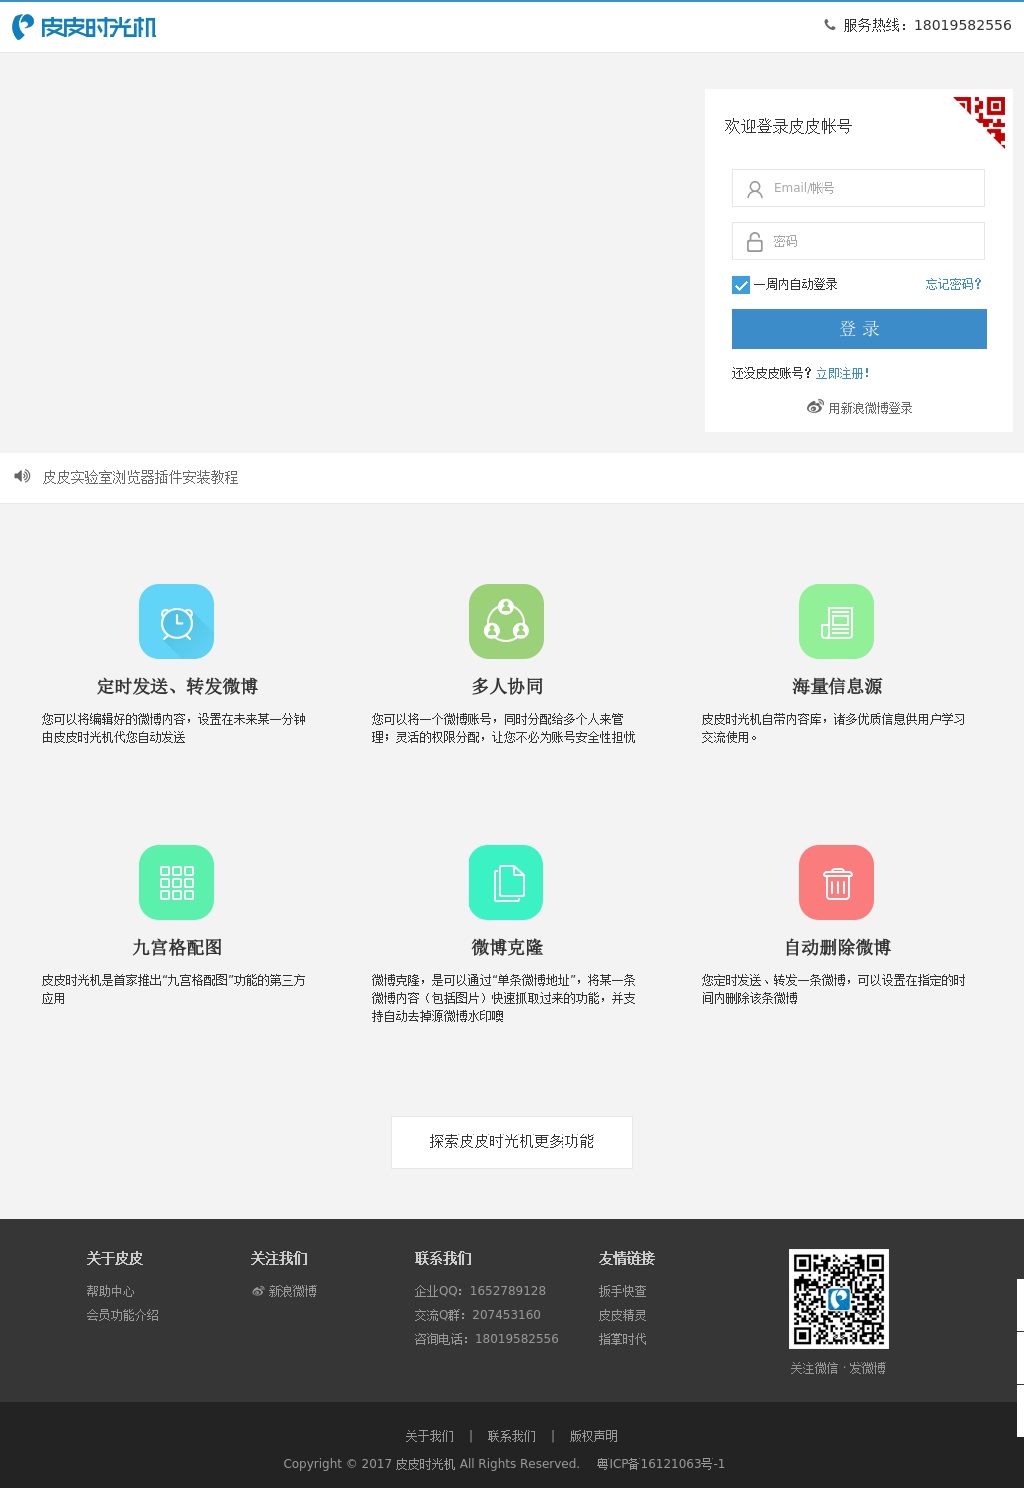Focus the 密码 input field
1024x1488 pixels.
point(858,241)
